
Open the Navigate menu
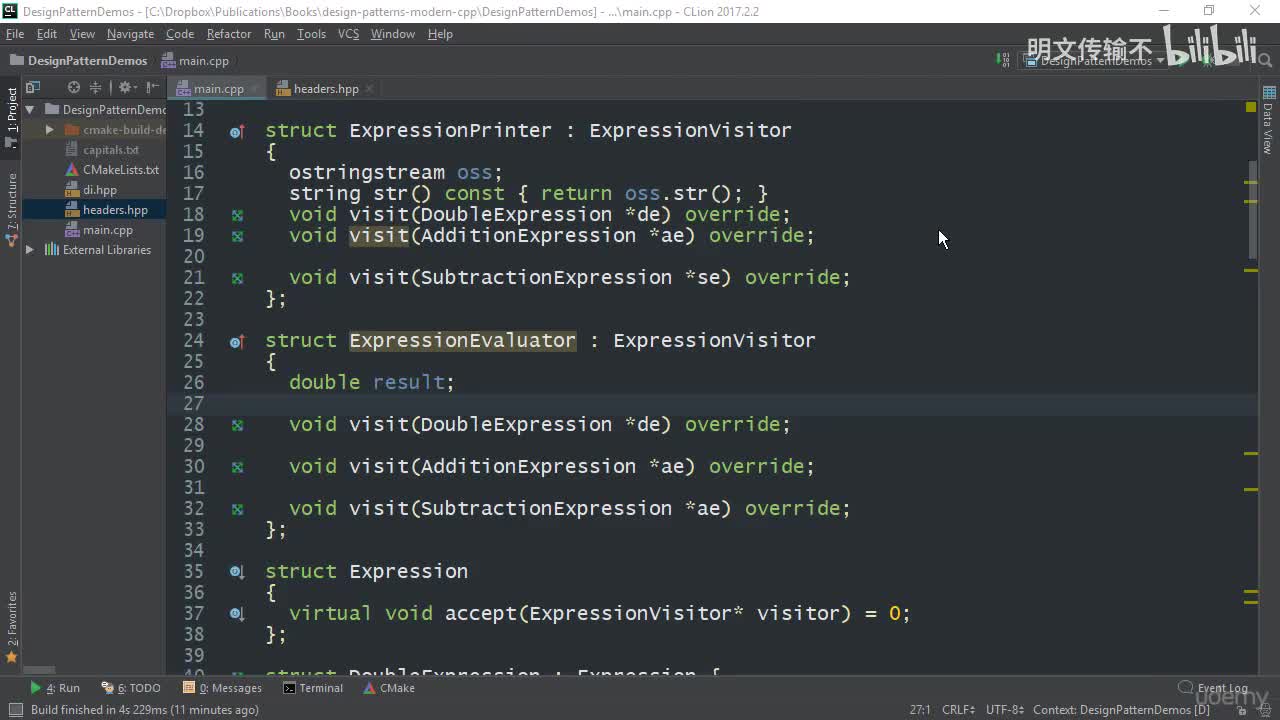click(x=130, y=34)
